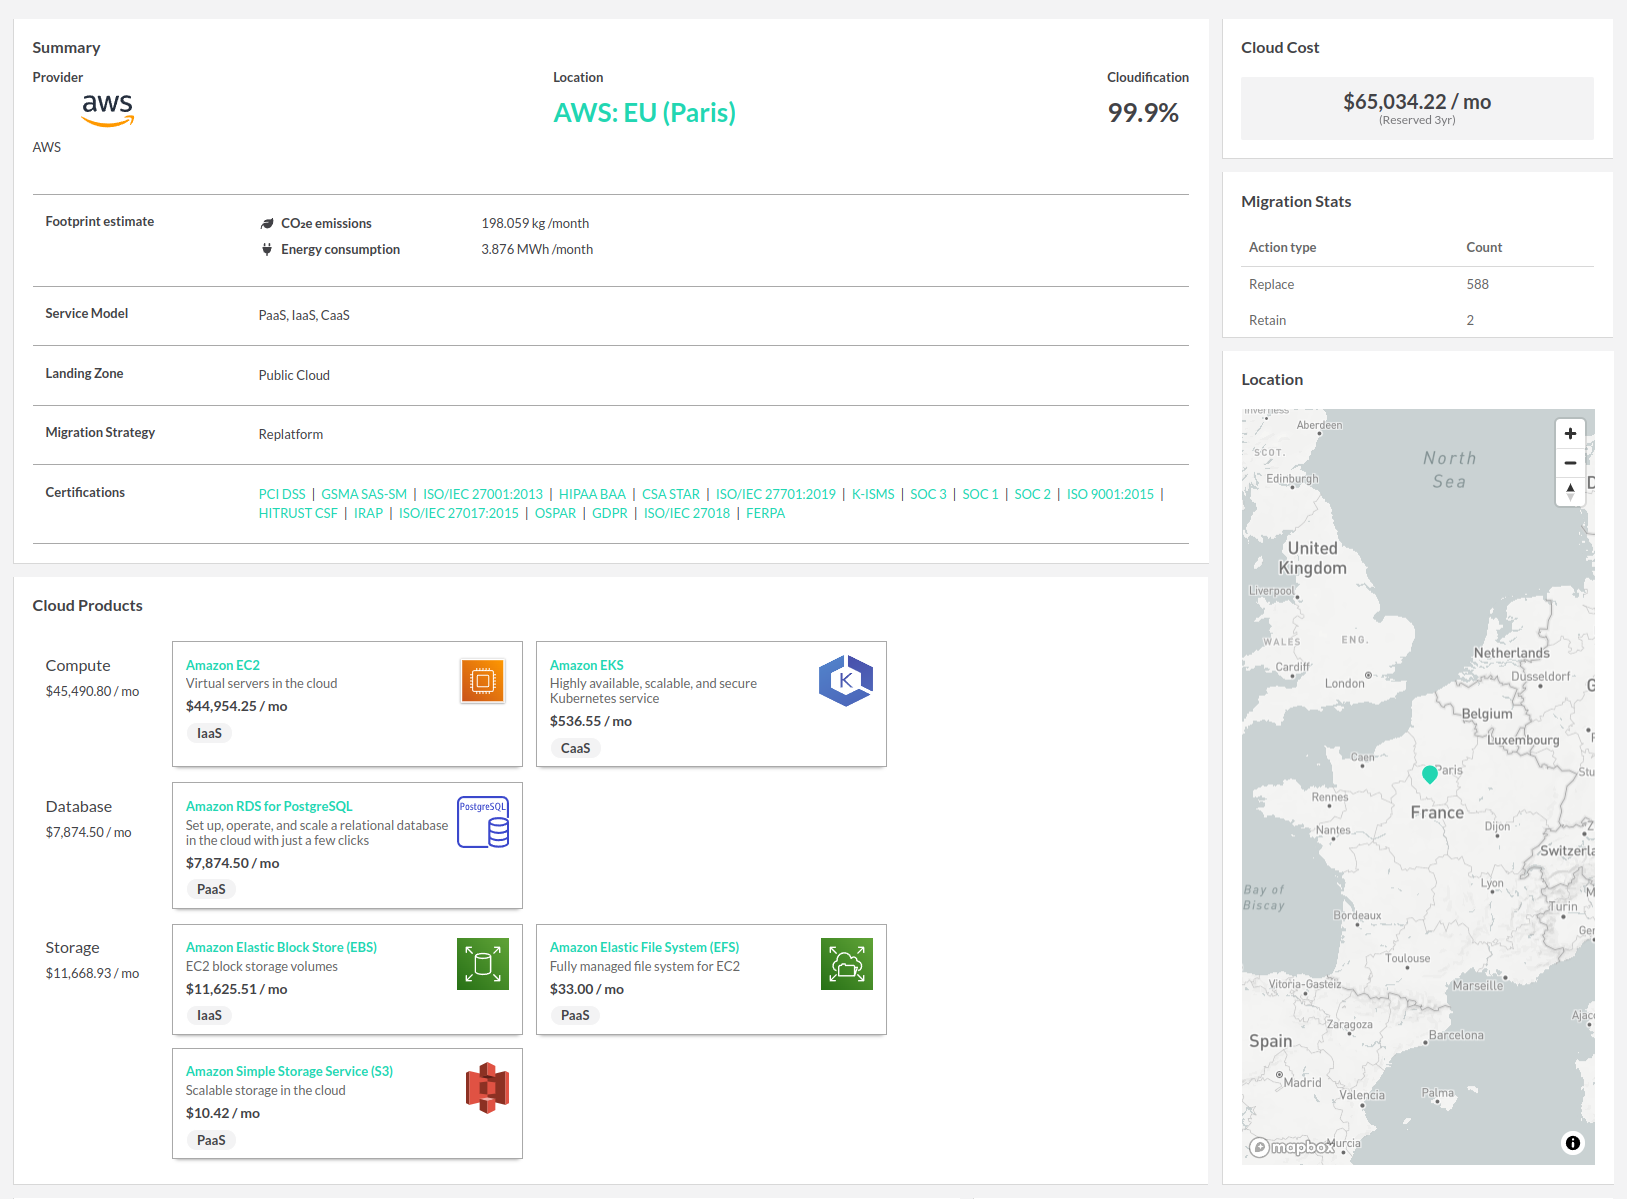Click the Count column header

pyautogui.click(x=1484, y=247)
